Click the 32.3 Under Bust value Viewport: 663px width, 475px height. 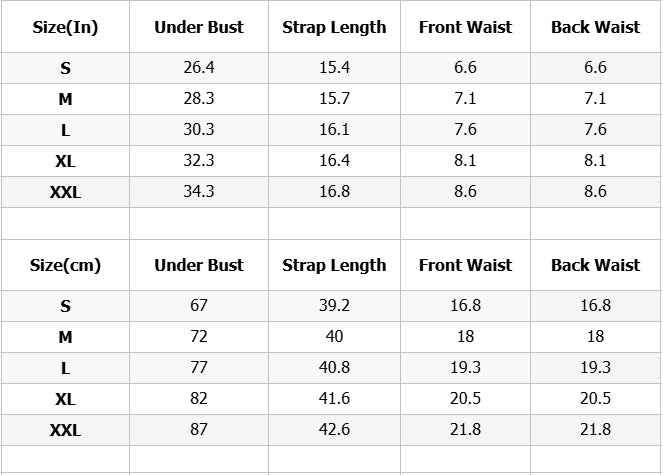199,160
